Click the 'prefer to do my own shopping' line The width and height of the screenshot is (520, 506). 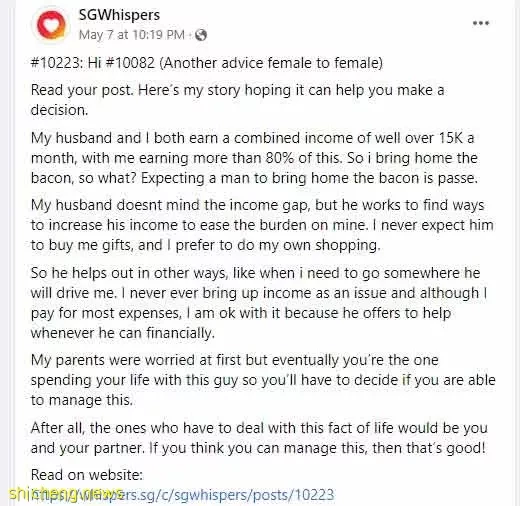click(x=205, y=245)
